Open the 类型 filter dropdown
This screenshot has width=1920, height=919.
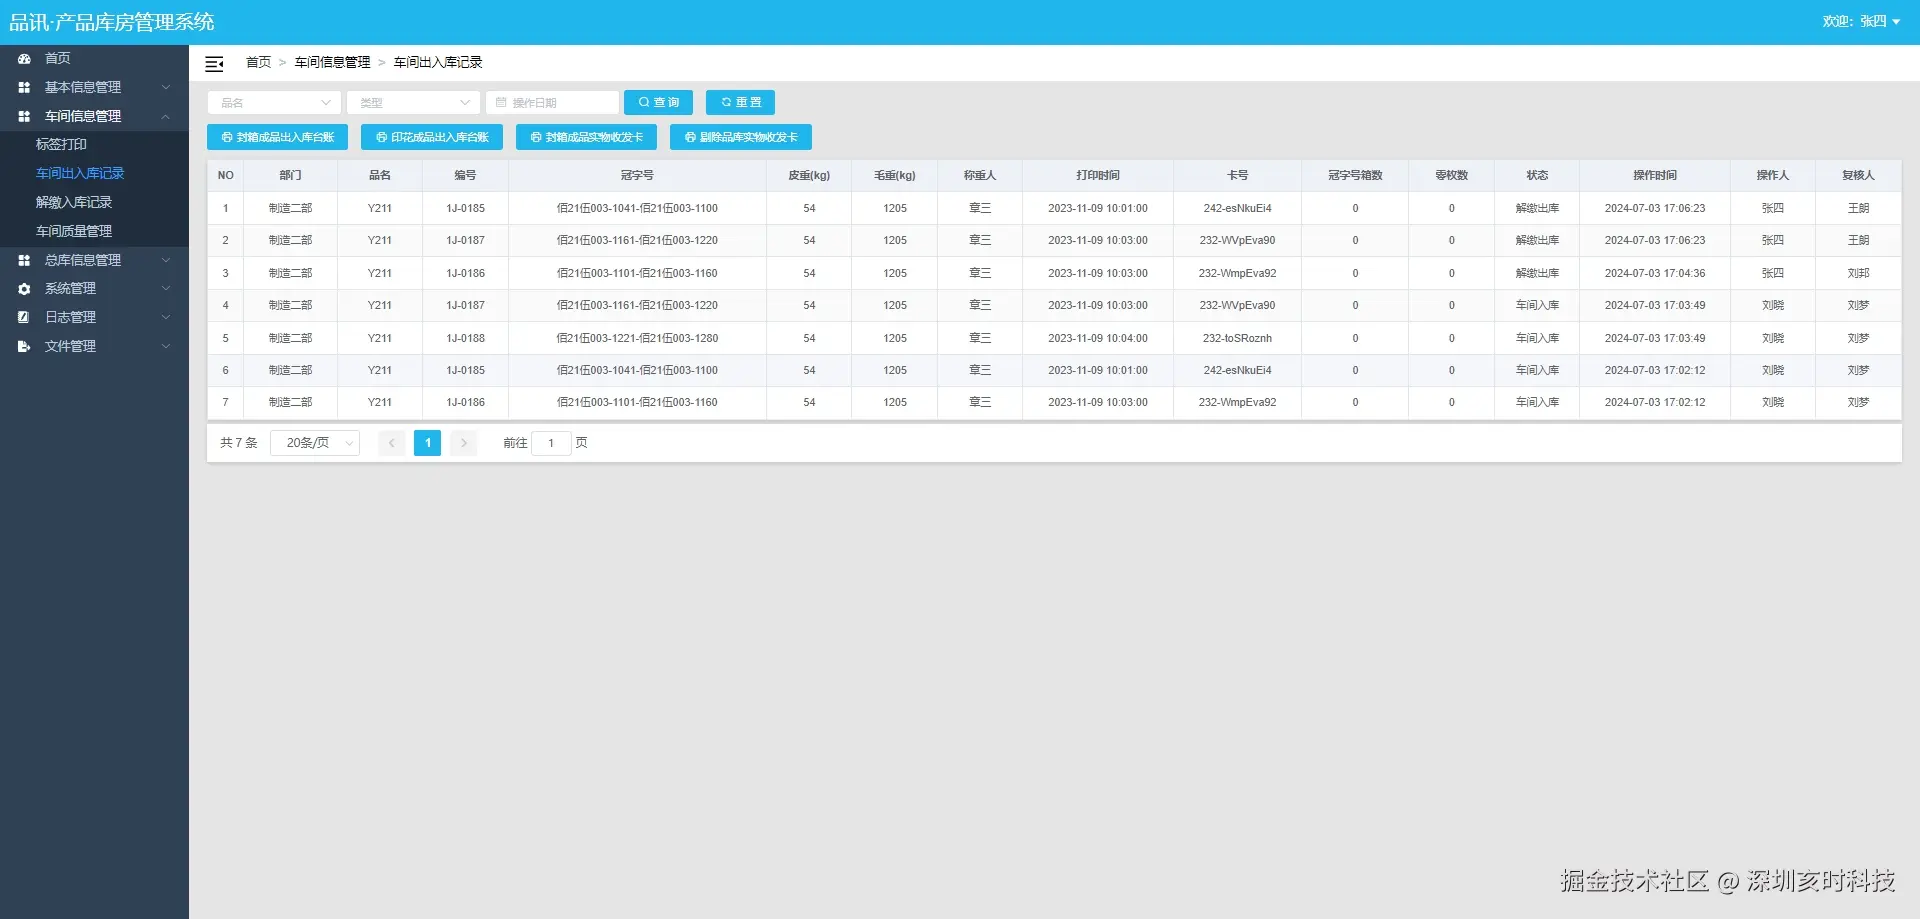pyautogui.click(x=413, y=103)
